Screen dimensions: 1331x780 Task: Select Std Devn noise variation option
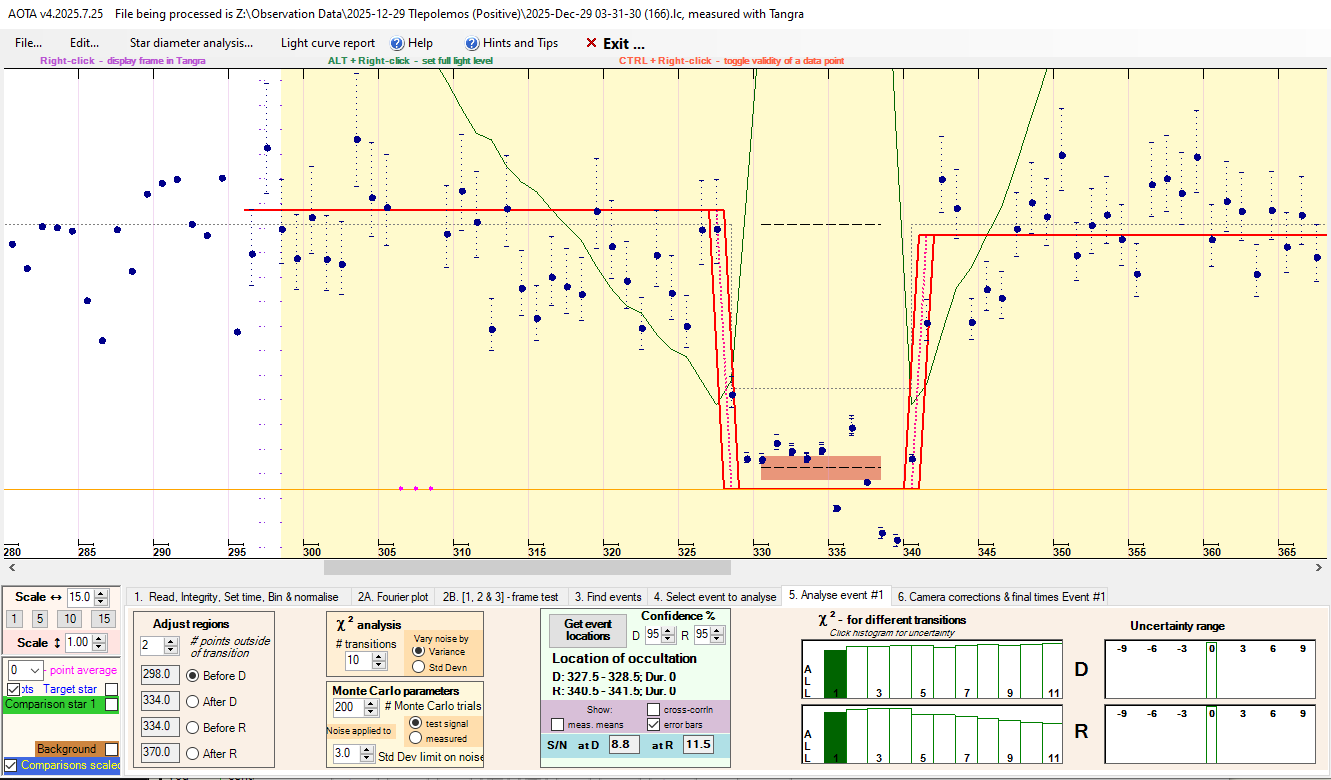click(416, 667)
